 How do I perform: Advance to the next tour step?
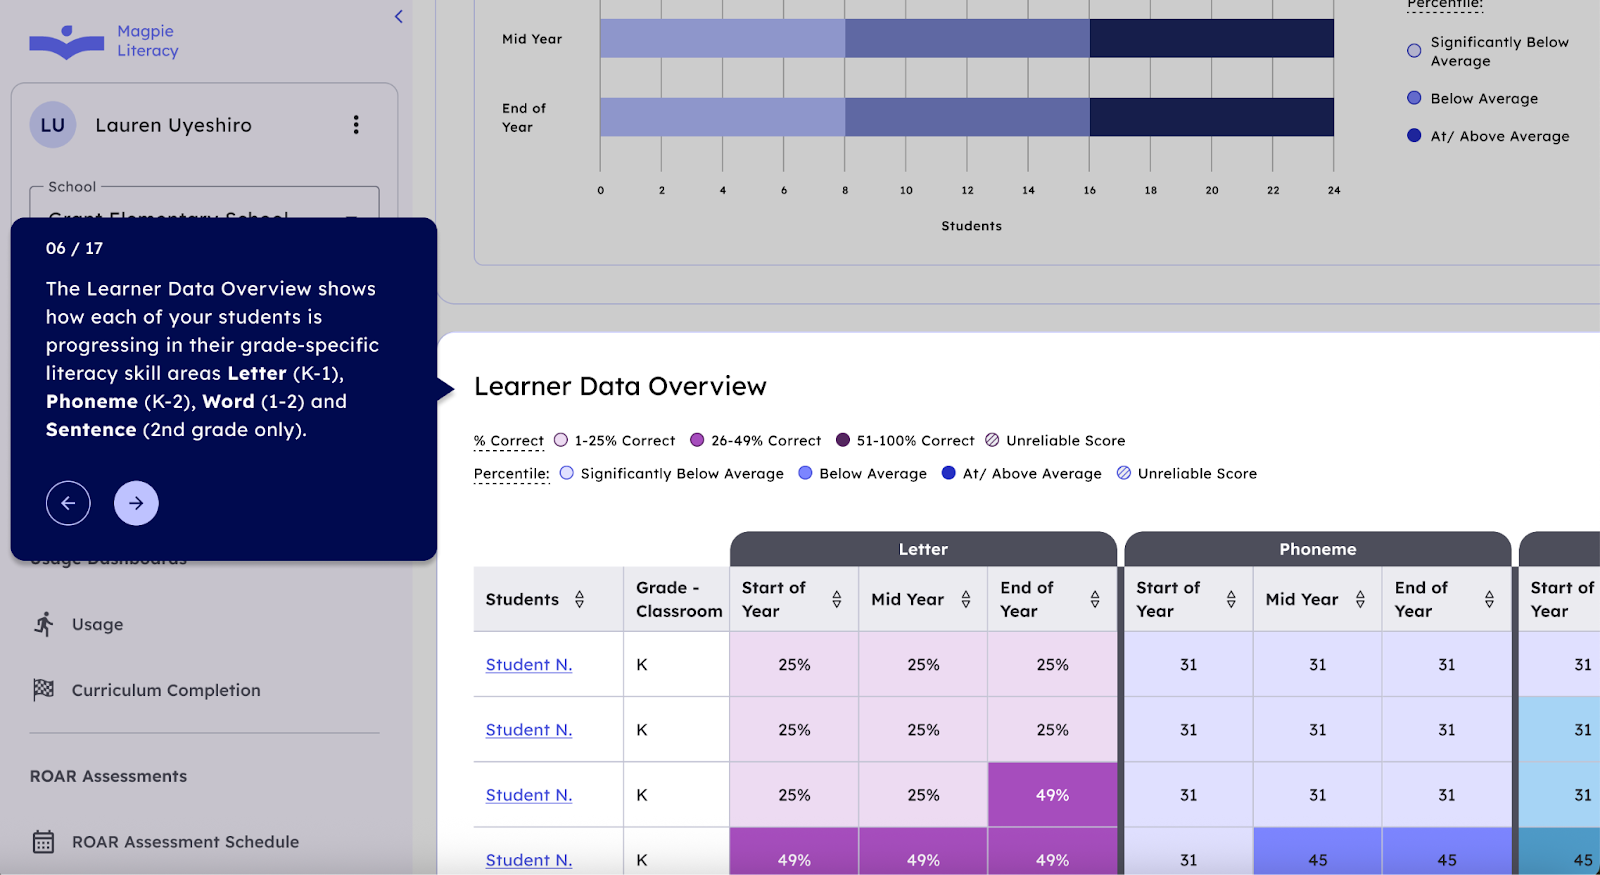click(136, 503)
